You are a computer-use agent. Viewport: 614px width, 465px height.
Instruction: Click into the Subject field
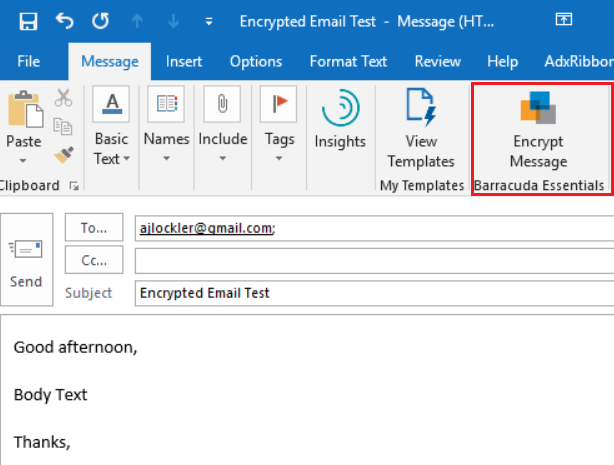(370, 293)
